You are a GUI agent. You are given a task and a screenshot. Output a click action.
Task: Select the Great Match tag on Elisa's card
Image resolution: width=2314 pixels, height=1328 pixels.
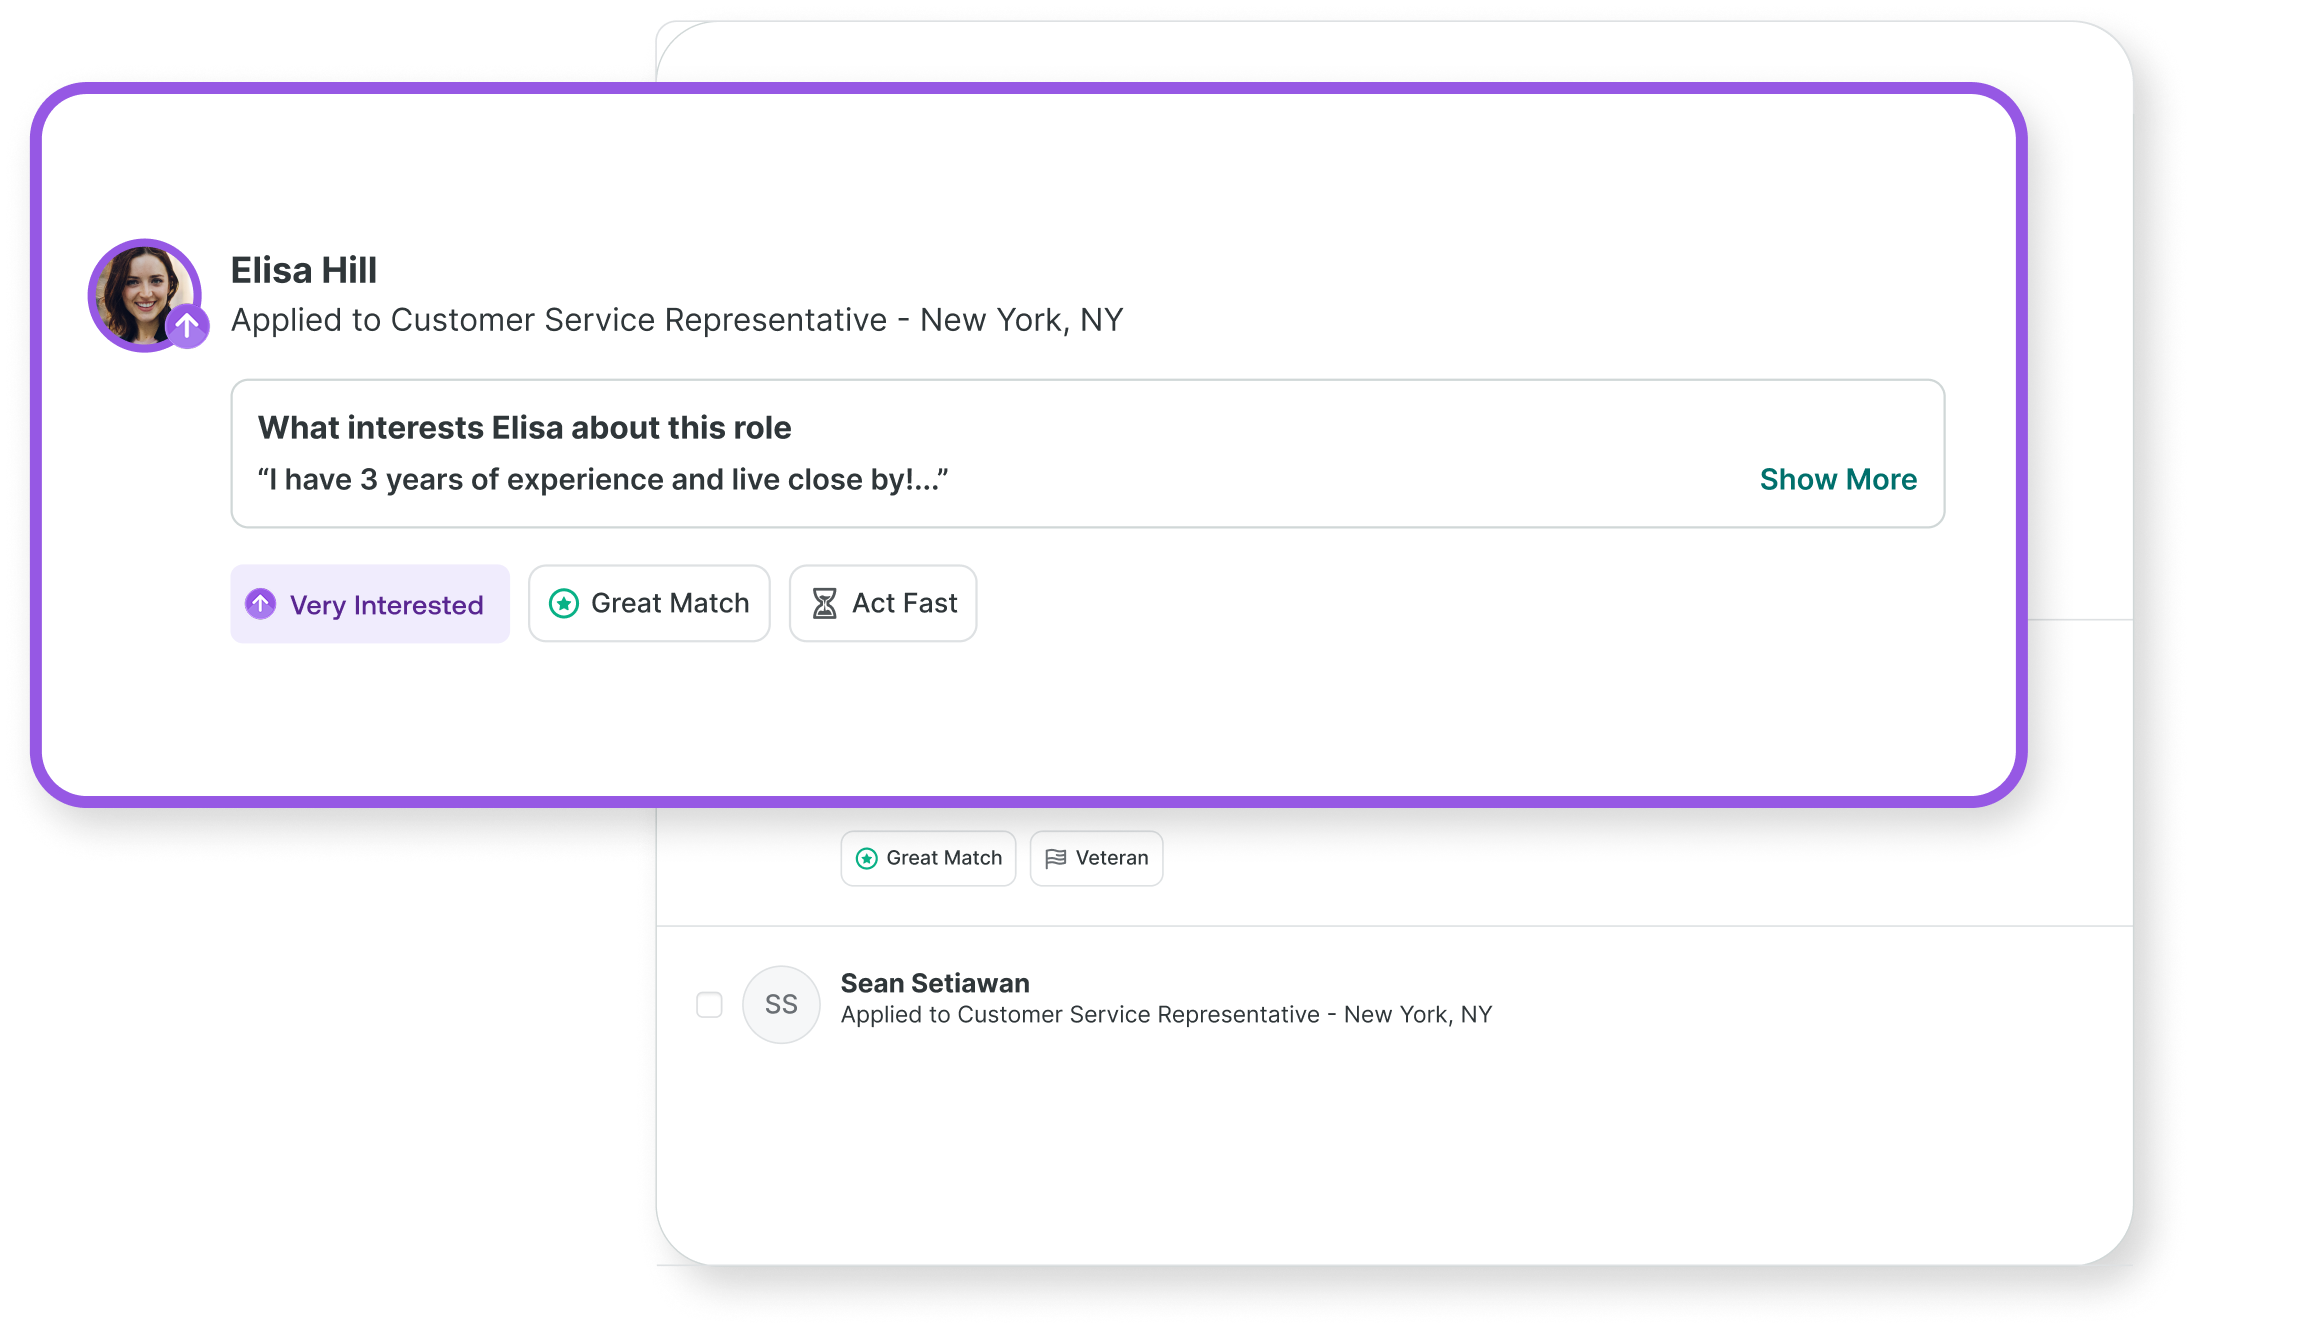coord(649,603)
